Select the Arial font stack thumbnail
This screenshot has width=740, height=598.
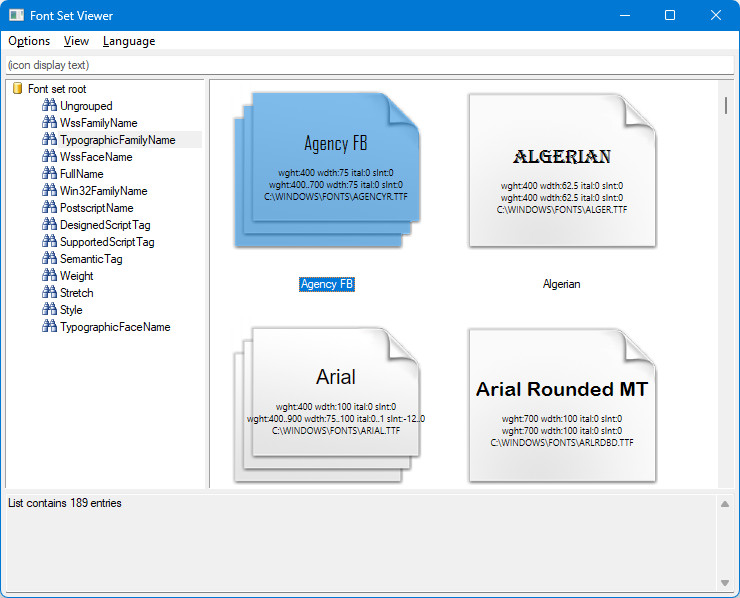tap(327, 405)
